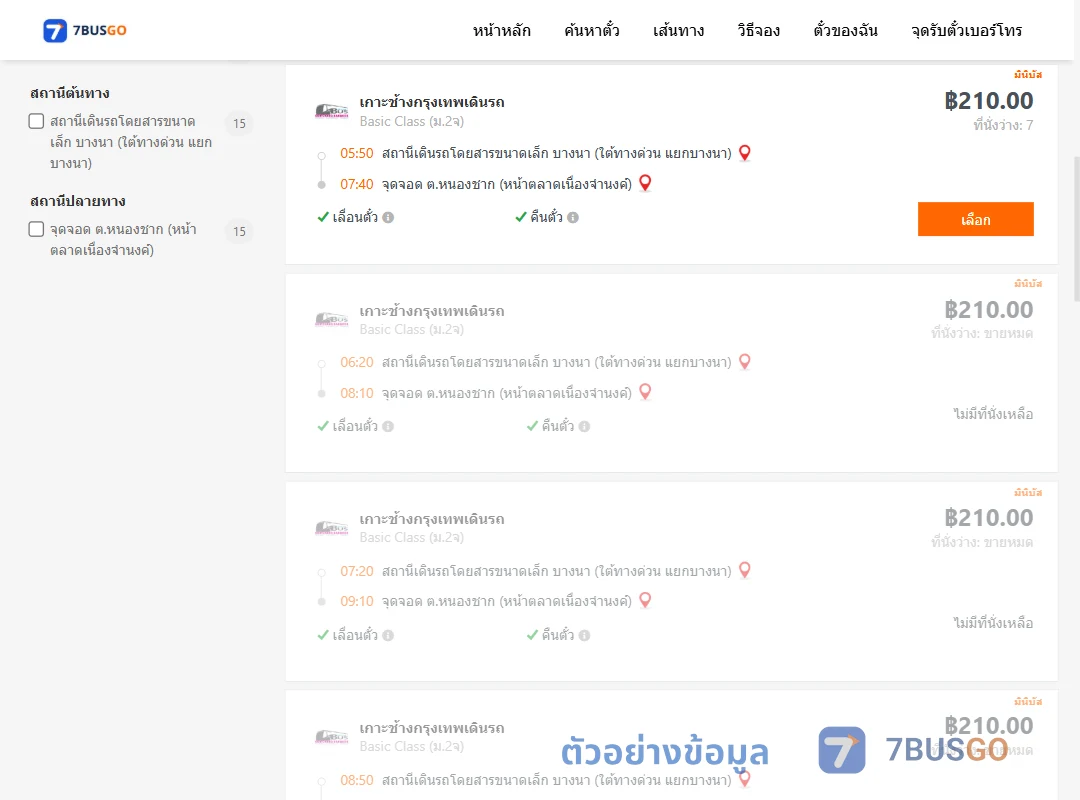Open the 7BUSGO logo homepage link

click(x=85, y=30)
